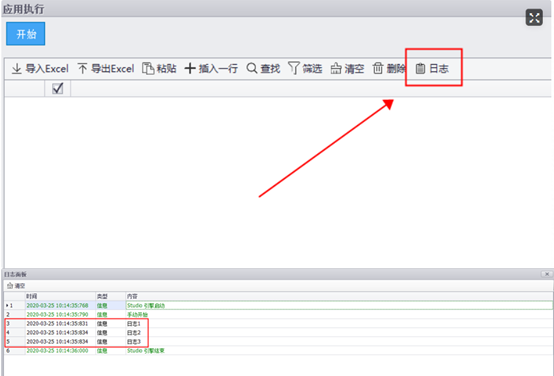This screenshot has width=554, height=376.
Task: Insert a row with 插入一行
Action: pos(211,68)
